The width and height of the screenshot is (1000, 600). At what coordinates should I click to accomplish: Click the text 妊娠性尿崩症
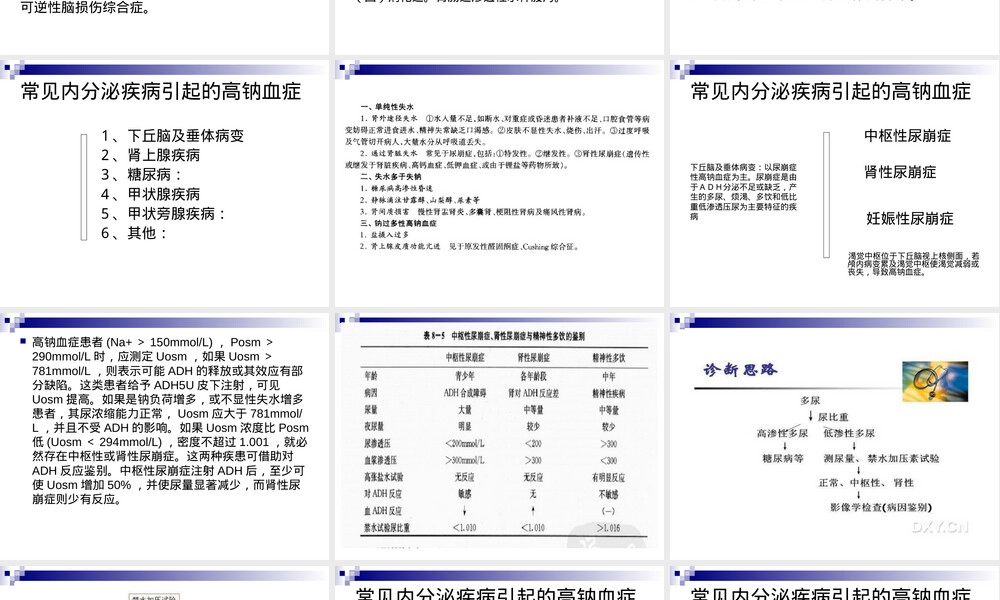point(909,219)
